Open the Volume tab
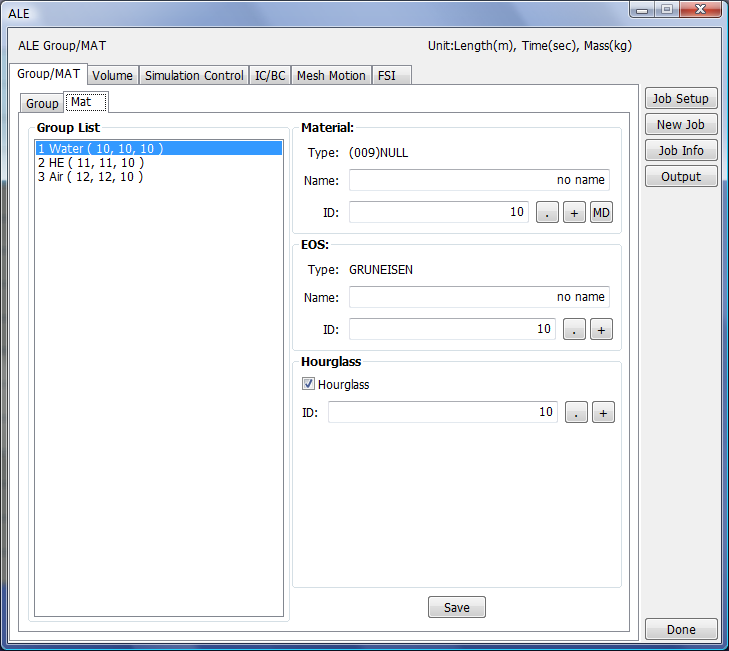 (112, 75)
